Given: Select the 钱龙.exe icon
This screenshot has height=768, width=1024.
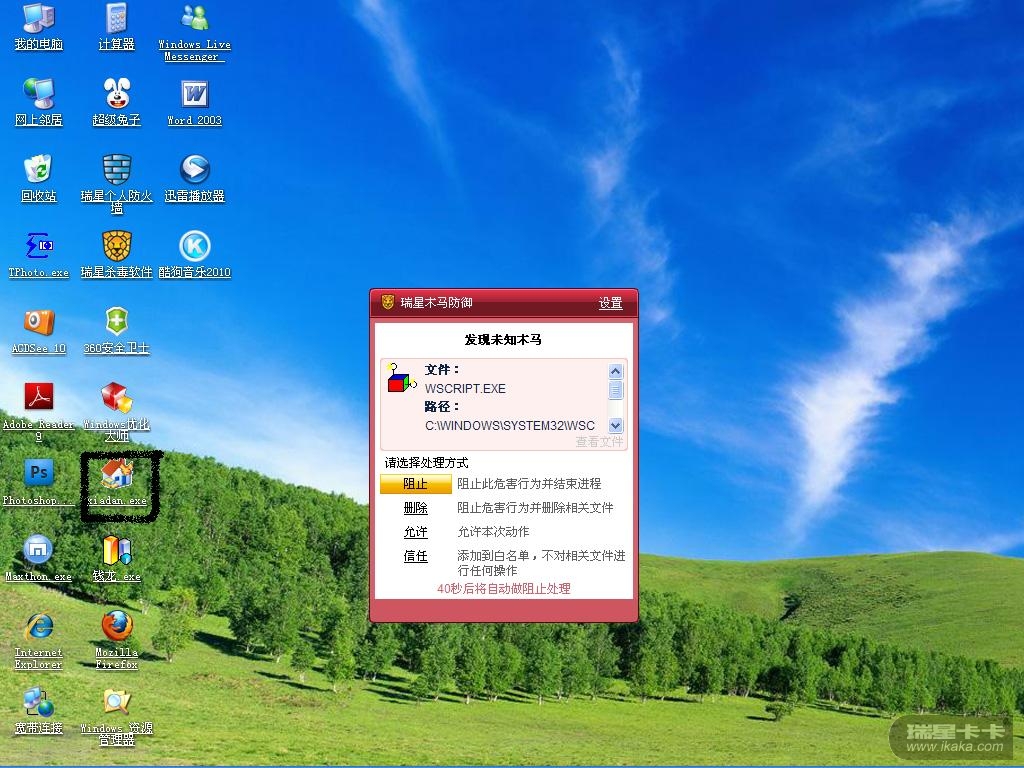Looking at the screenshot, I should coord(116,558).
